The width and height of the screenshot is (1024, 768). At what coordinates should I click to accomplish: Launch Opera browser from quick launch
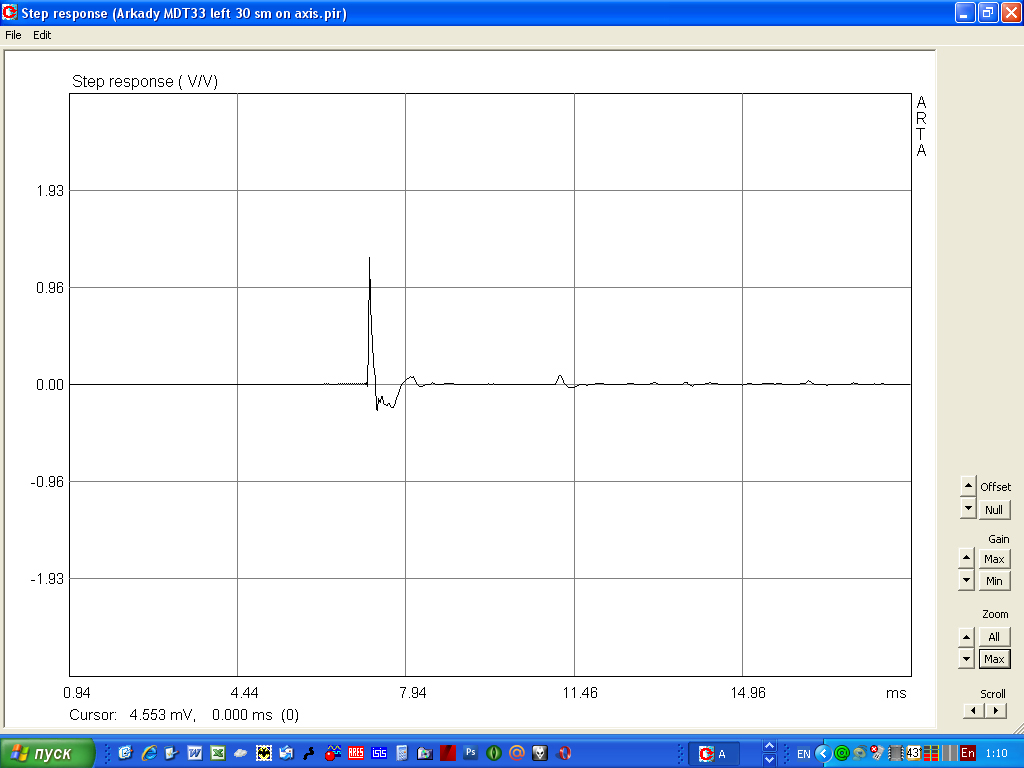(564, 754)
